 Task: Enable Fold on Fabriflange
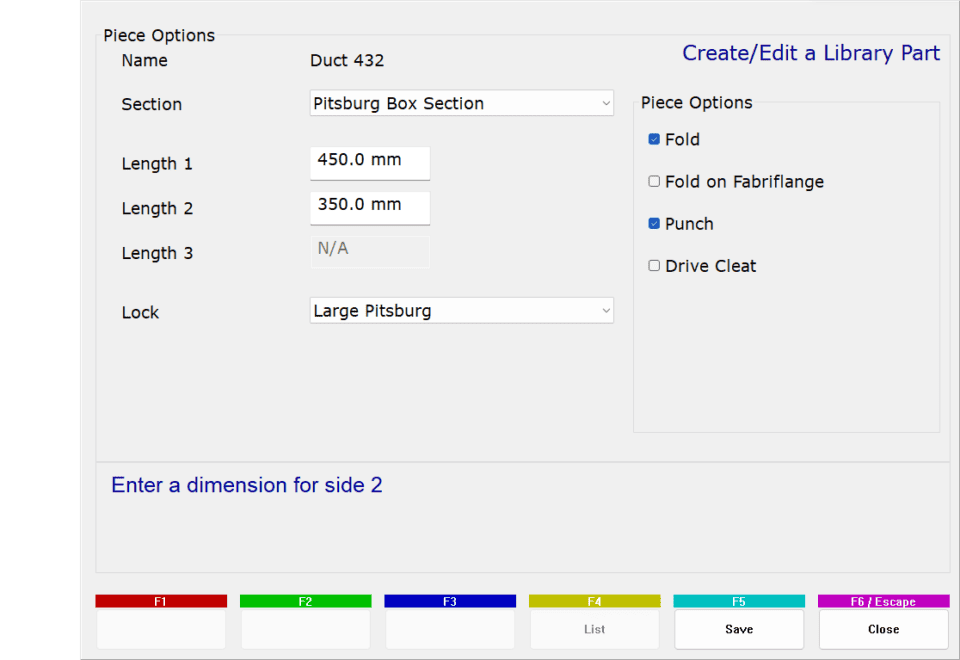point(655,182)
